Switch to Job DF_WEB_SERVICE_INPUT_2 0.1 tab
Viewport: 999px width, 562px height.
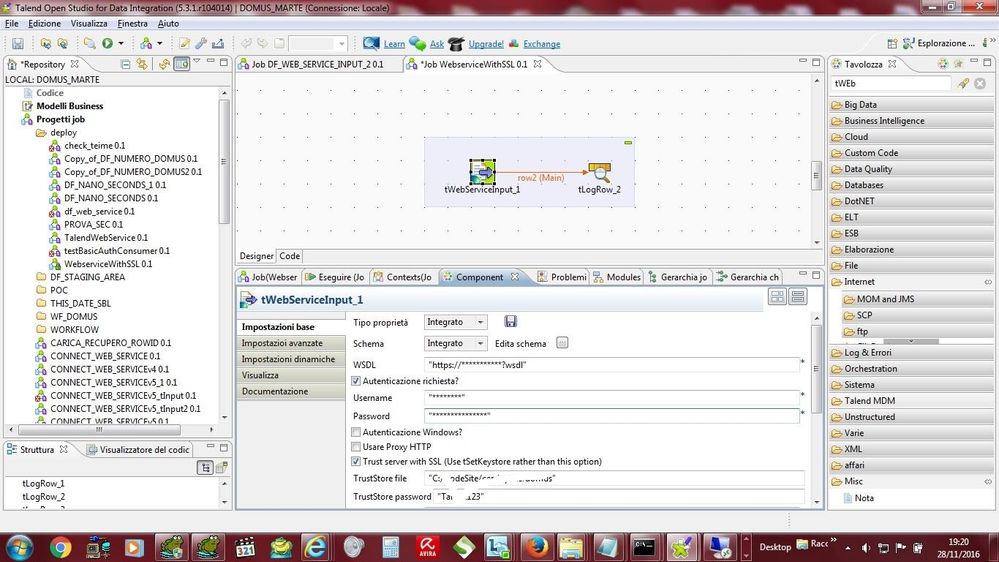point(317,64)
